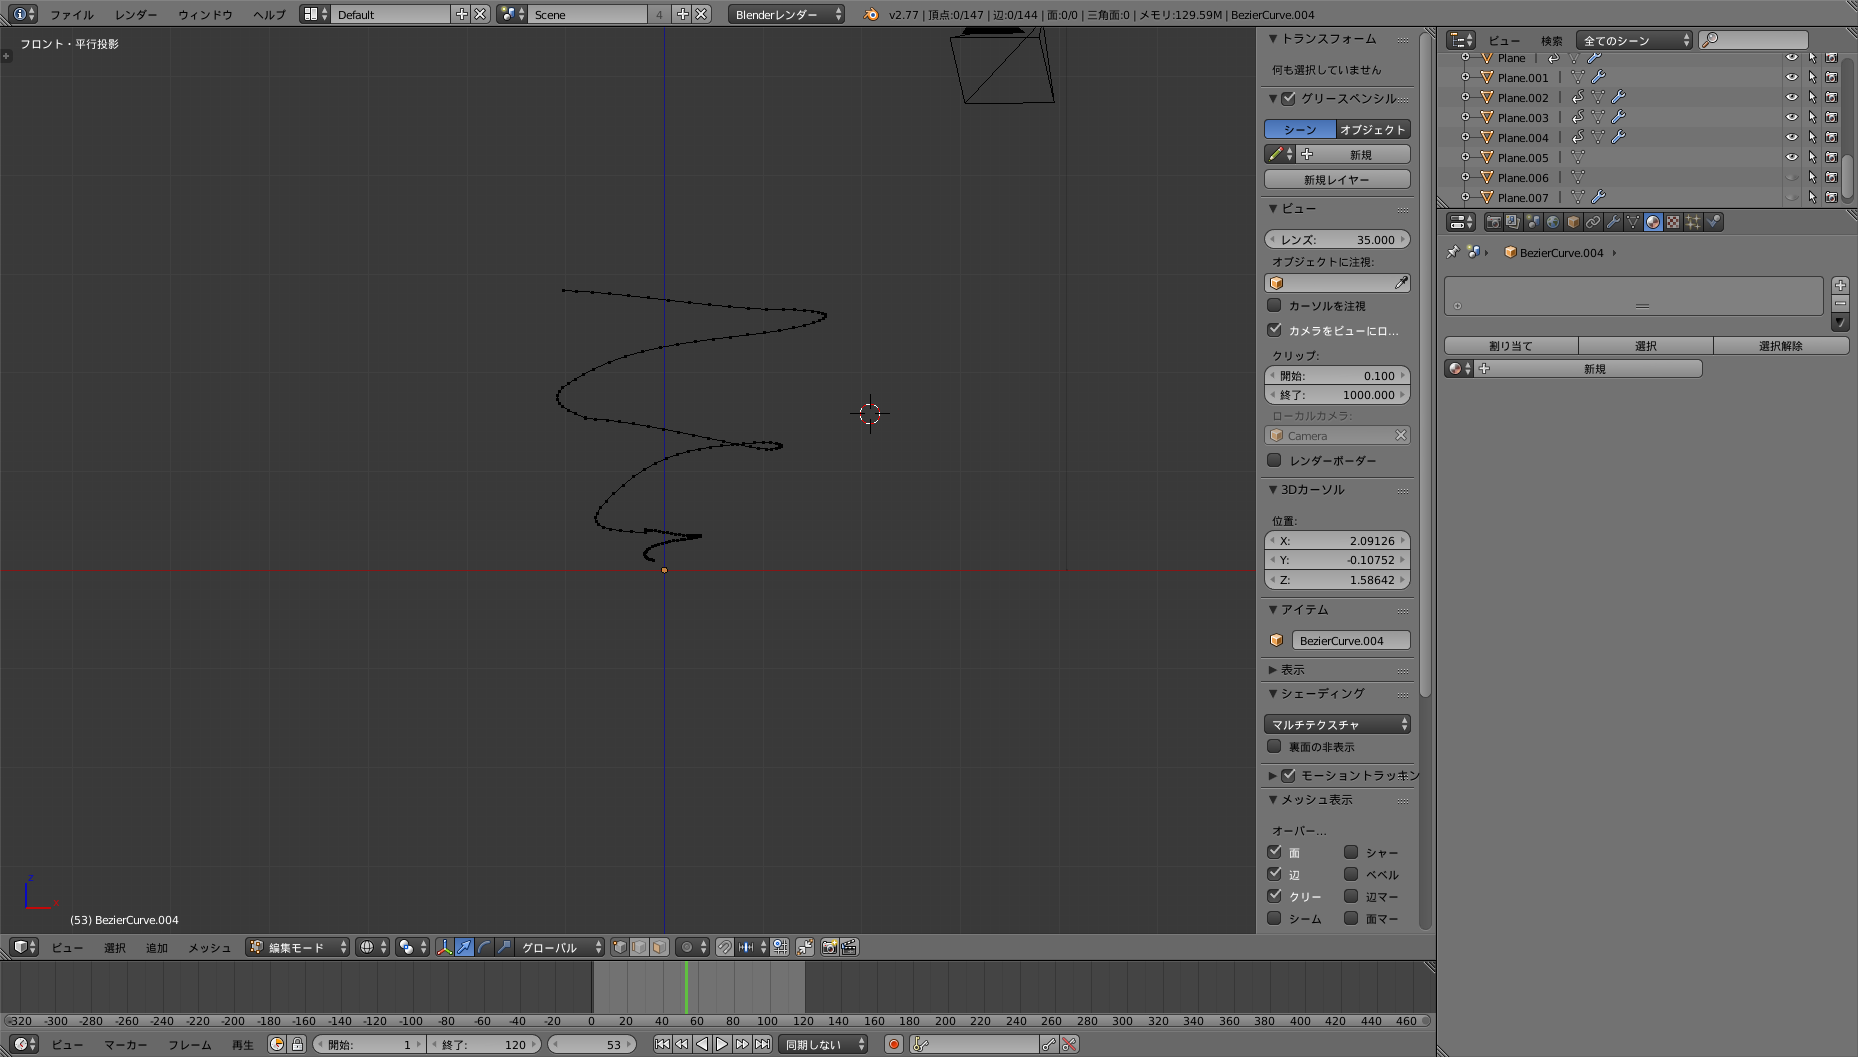Screen dimensions: 1858x1057
Task: Enable the シーム overlay checkbox
Action: [1274, 918]
